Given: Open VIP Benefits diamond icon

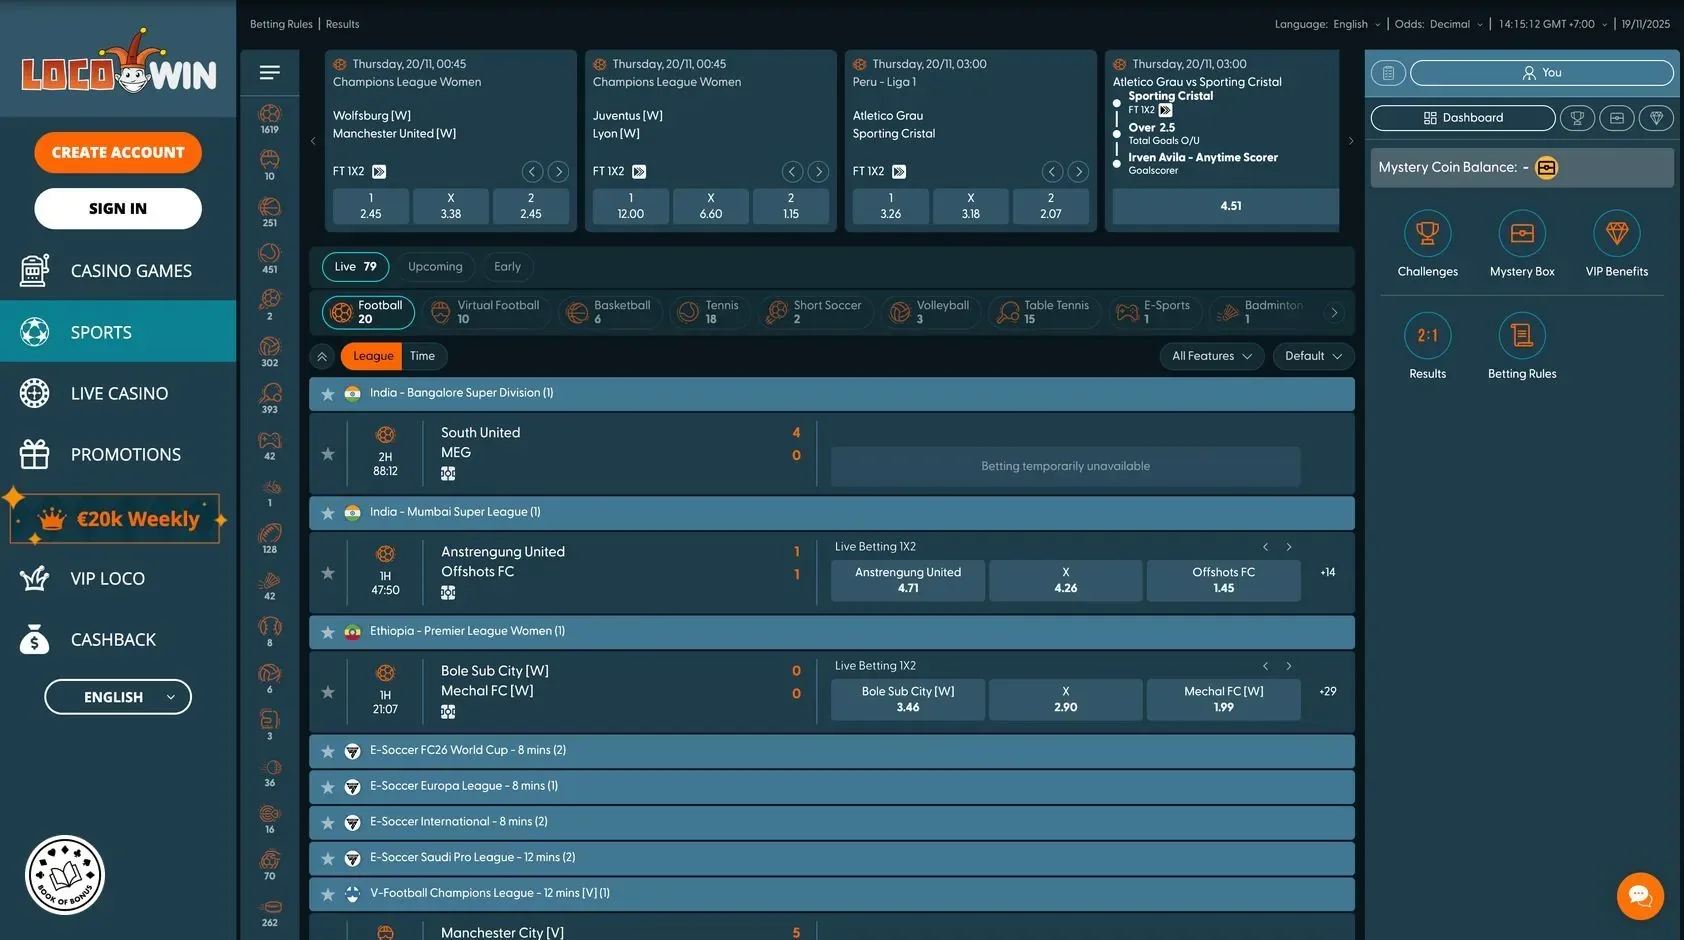Looking at the screenshot, I should click(x=1617, y=234).
